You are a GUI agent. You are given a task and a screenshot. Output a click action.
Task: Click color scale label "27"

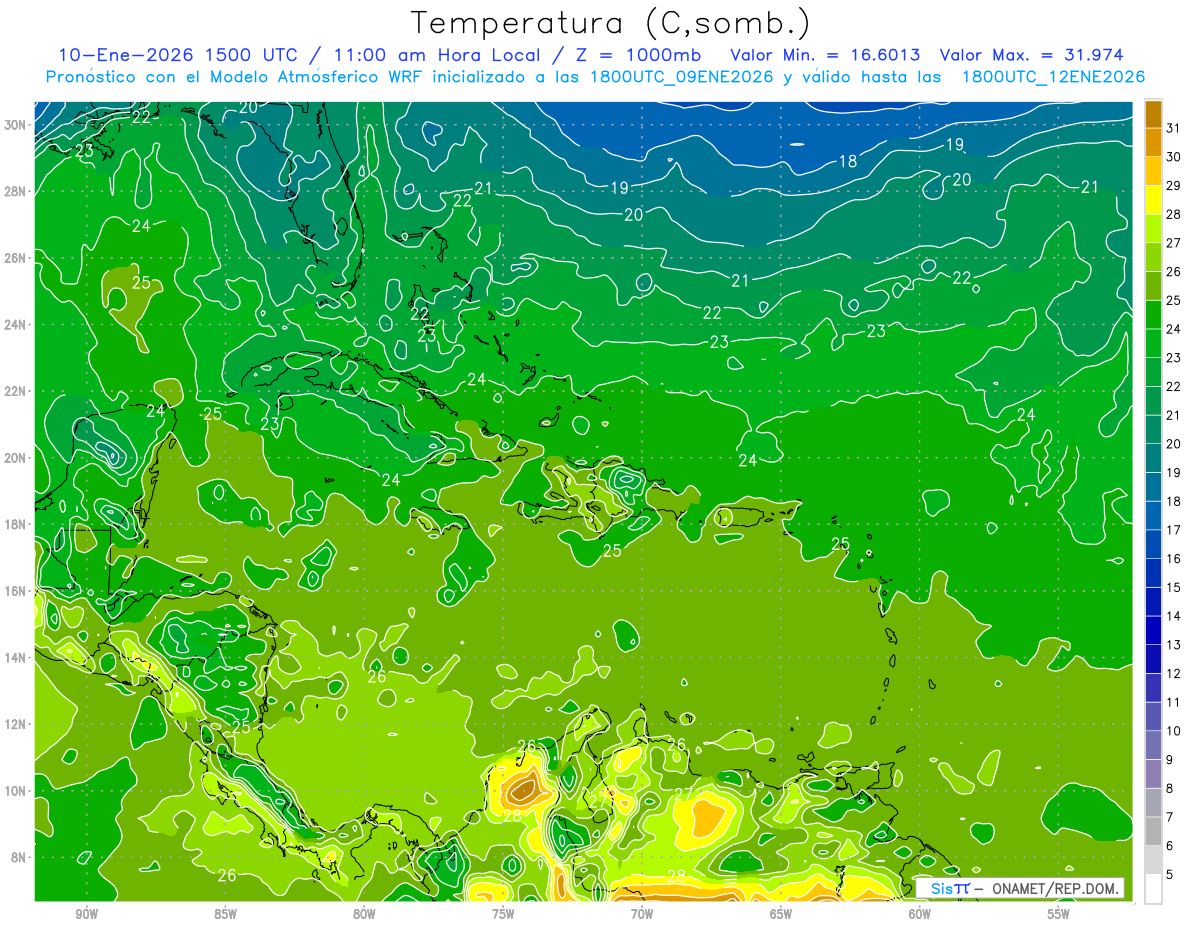1174,243
